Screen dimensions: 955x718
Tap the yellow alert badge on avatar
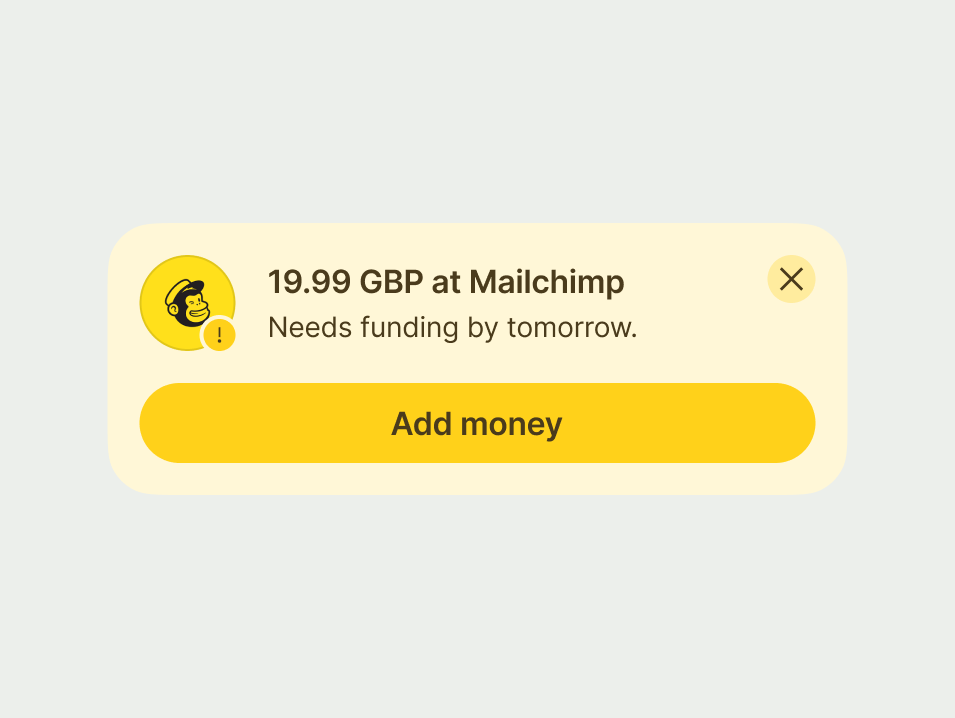tap(219, 335)
